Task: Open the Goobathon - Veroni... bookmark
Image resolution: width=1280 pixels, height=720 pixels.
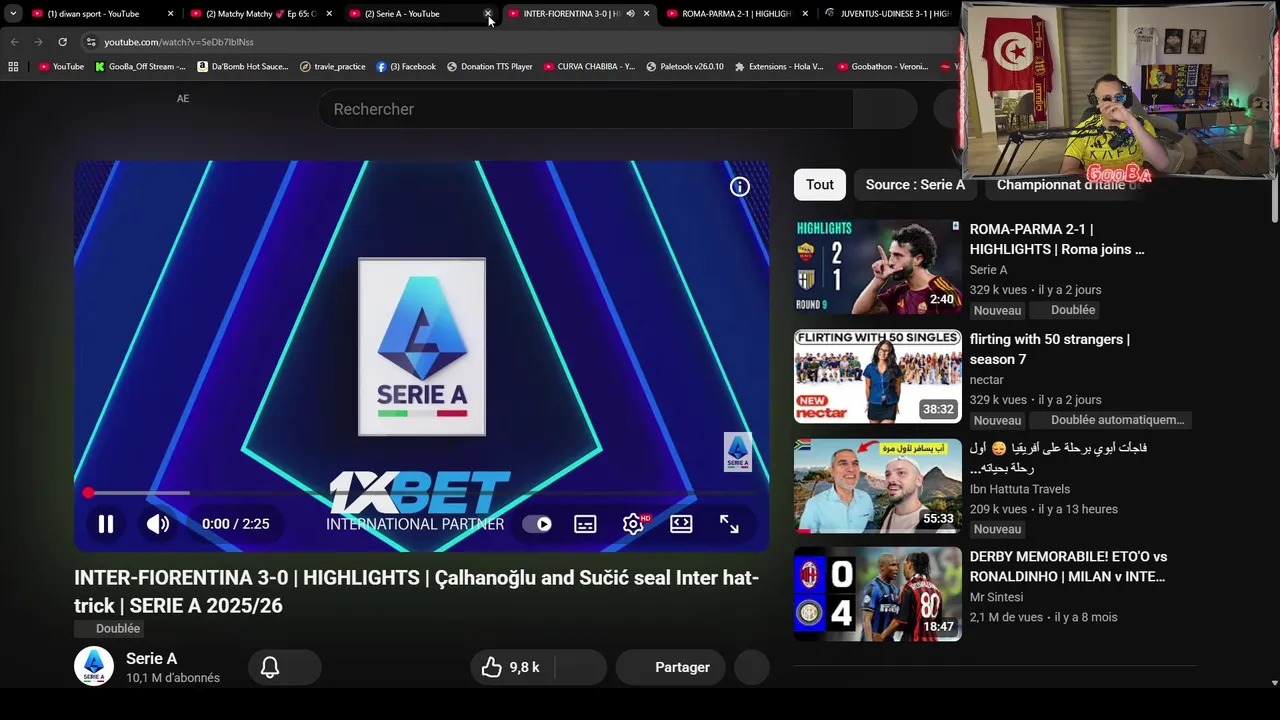Action: click(x=883, y=67)
